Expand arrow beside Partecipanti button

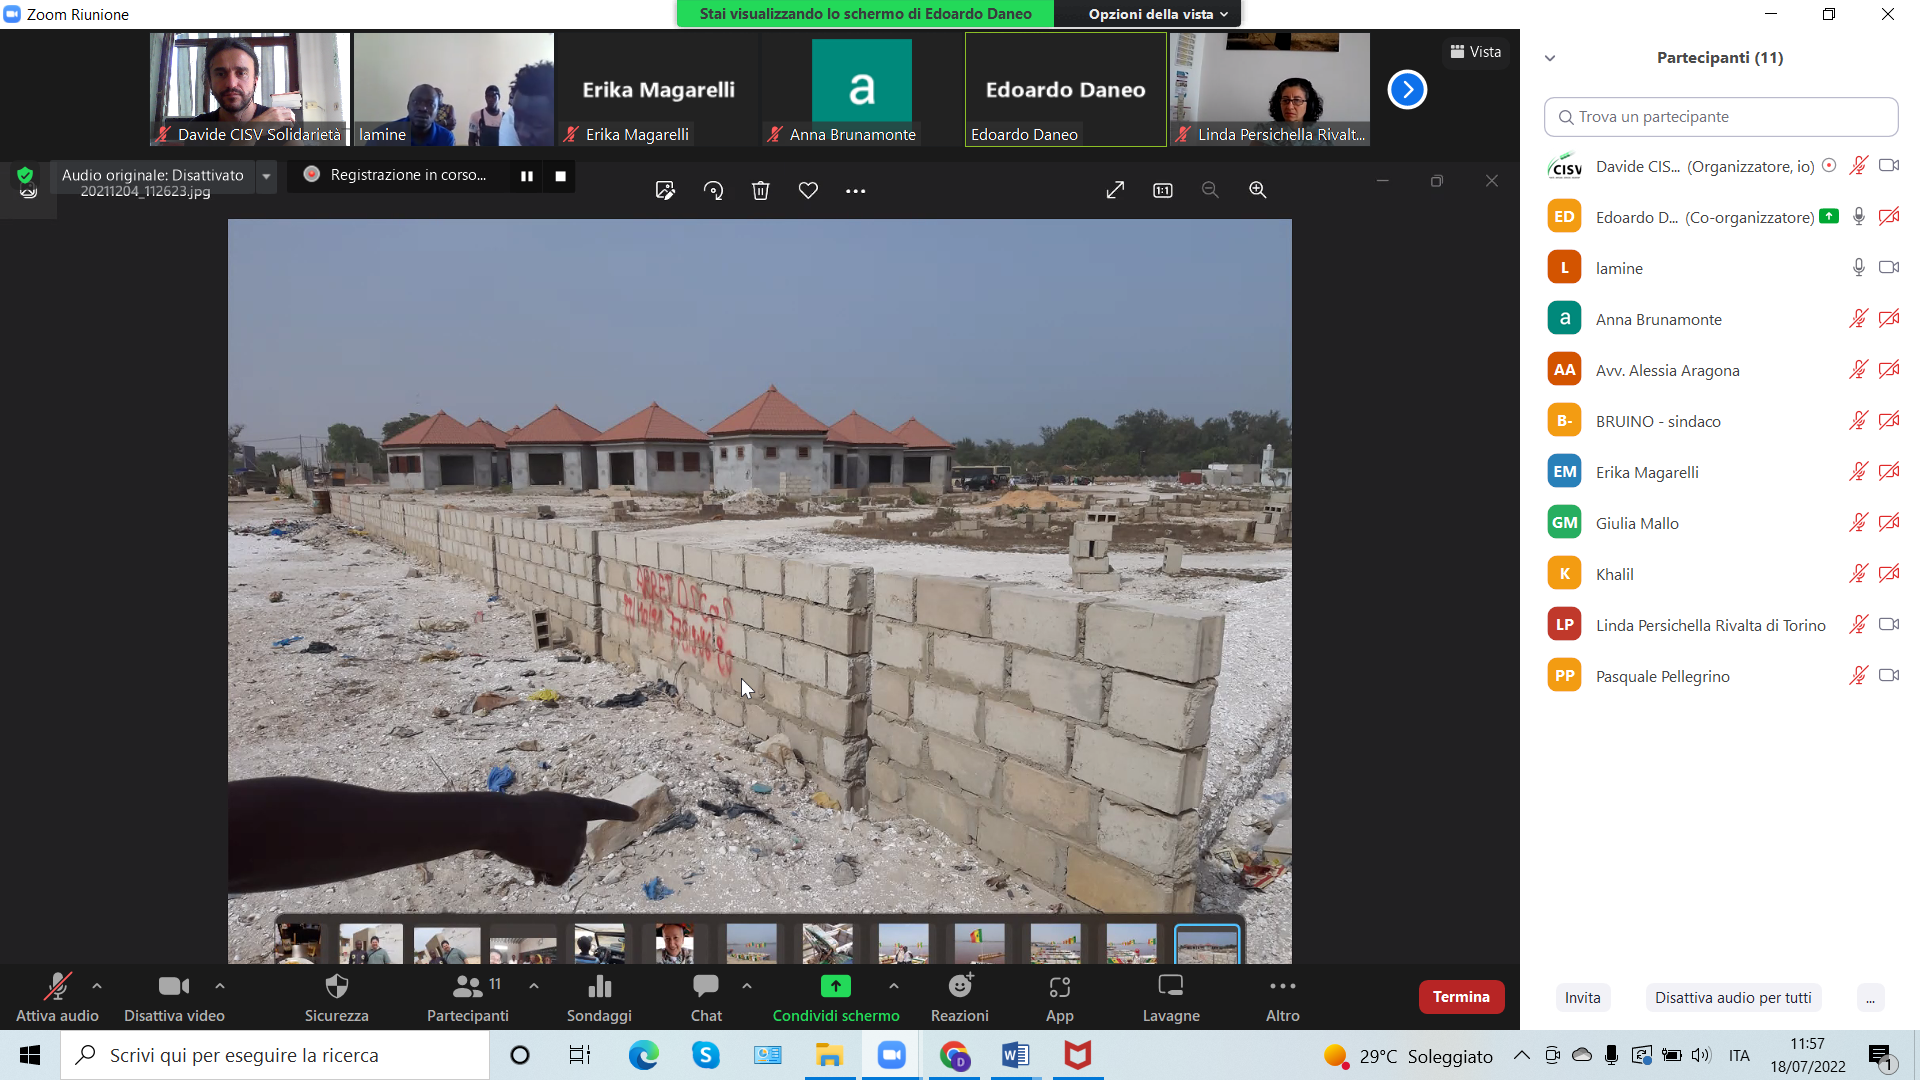click(x=534, y=986)
